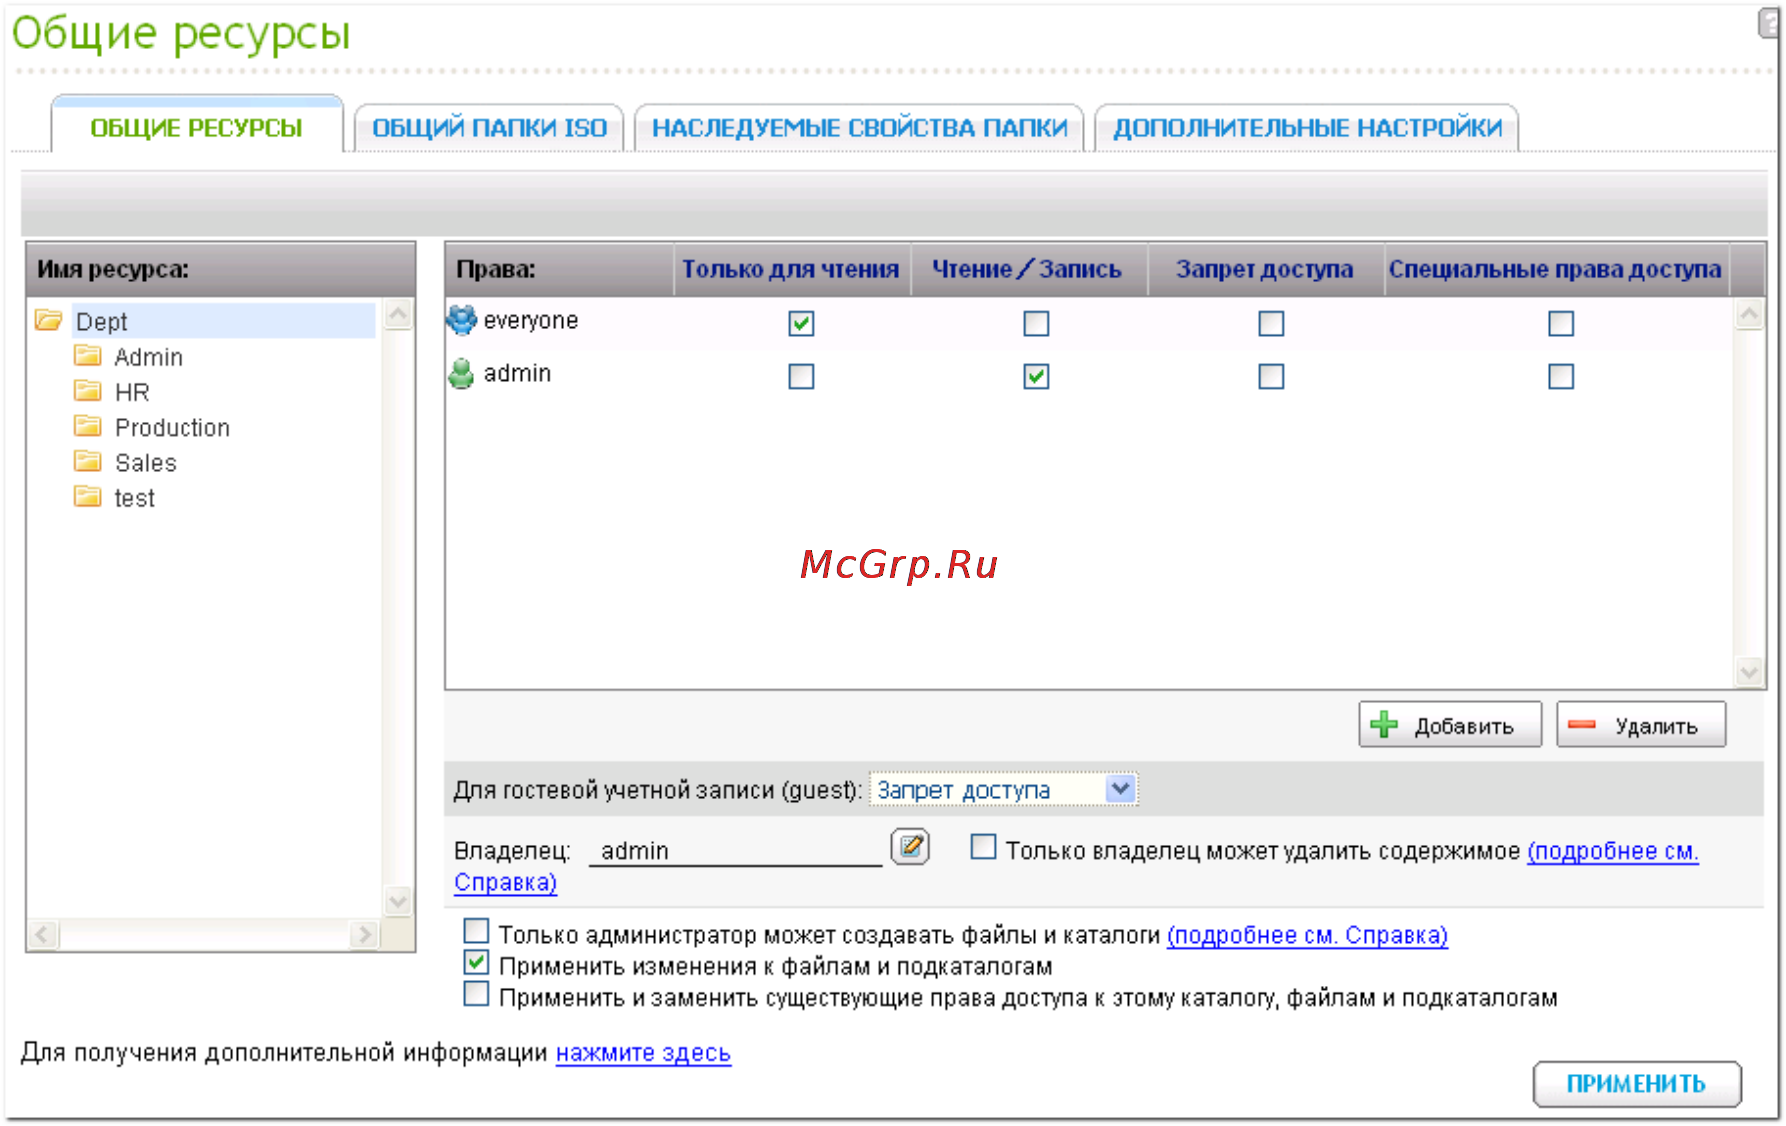Check special access rights for admin
Viewport: 1786px width, 1126px height.
[x=1561, y=376]
